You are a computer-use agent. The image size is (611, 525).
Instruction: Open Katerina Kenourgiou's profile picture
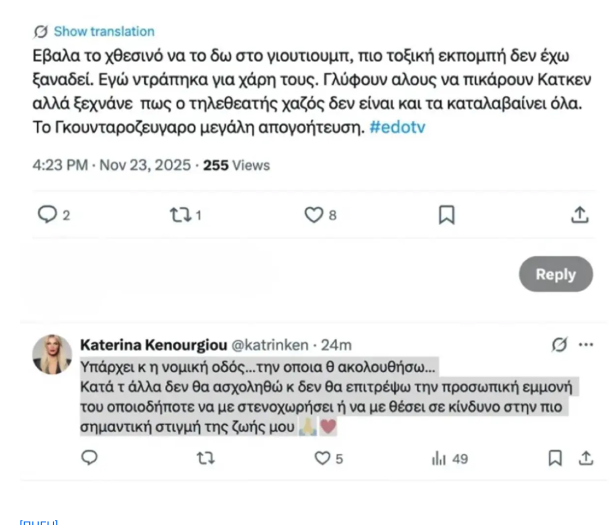[52, 354]
